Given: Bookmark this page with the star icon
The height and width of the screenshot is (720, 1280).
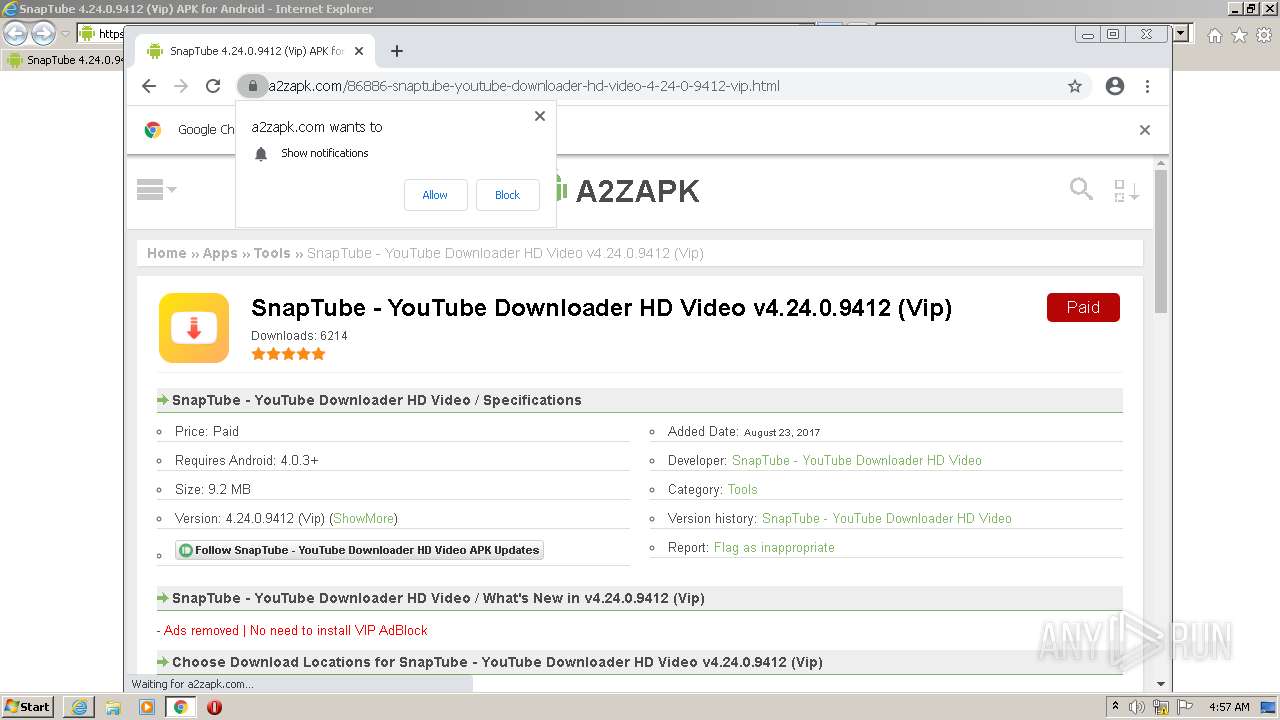Looking at the screenshot, I should [1075, 86].
